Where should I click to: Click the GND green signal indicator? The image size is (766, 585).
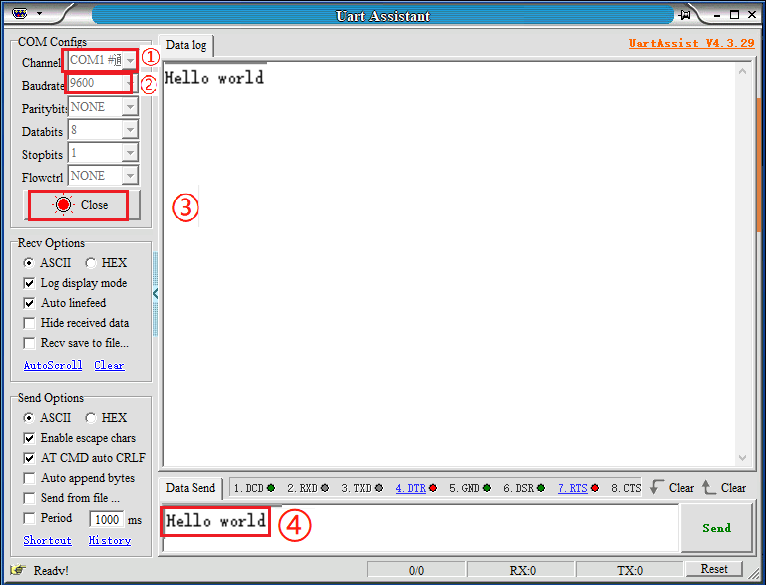(x=487, y=488)
